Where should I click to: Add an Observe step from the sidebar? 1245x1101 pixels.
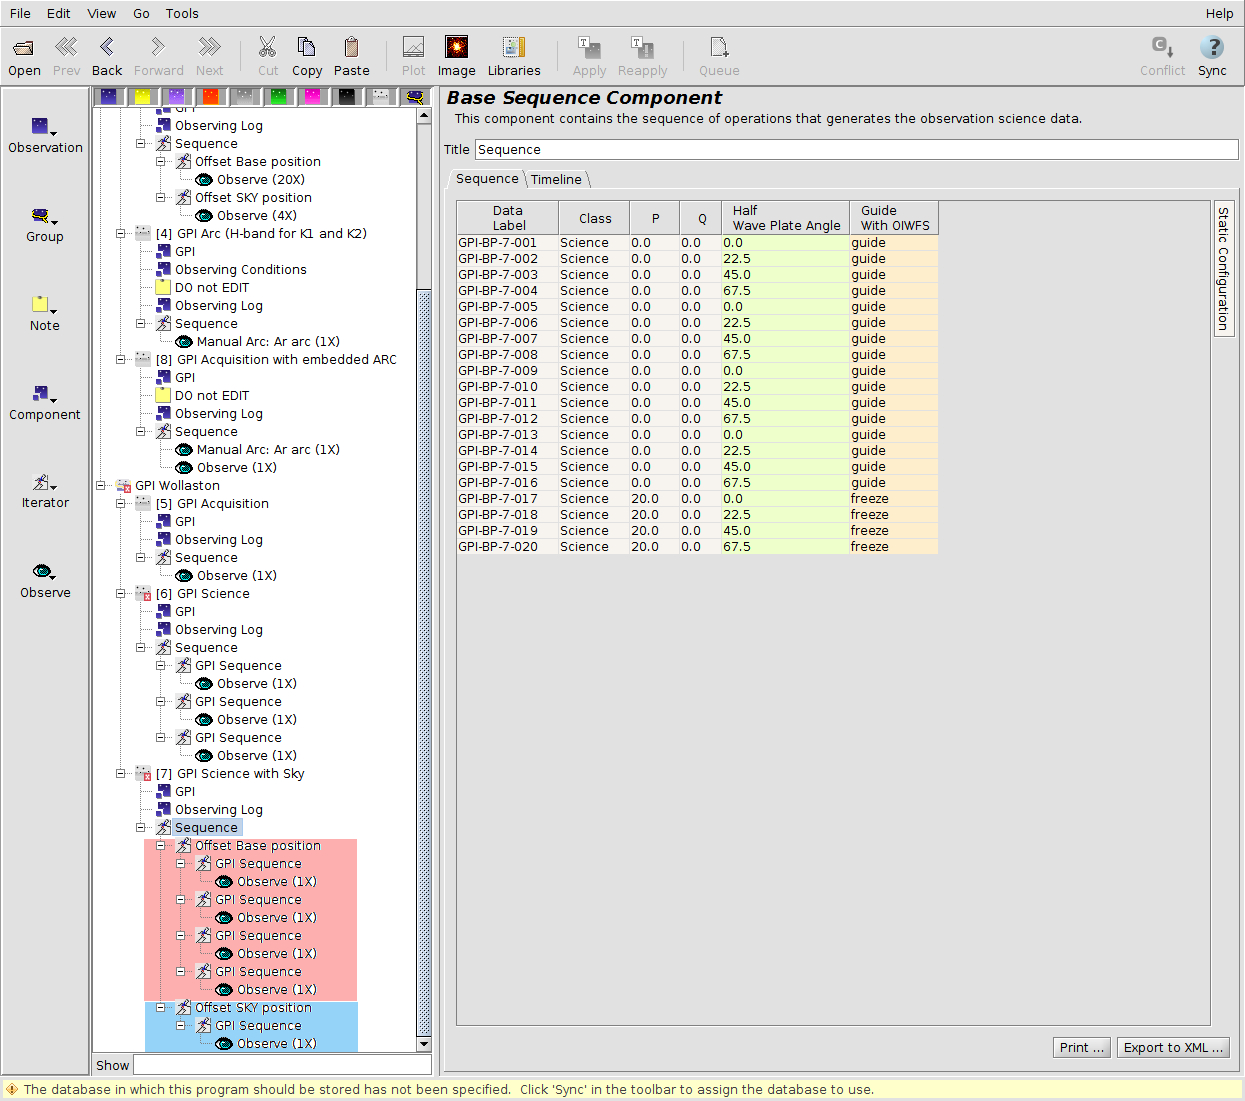[45, 580]
